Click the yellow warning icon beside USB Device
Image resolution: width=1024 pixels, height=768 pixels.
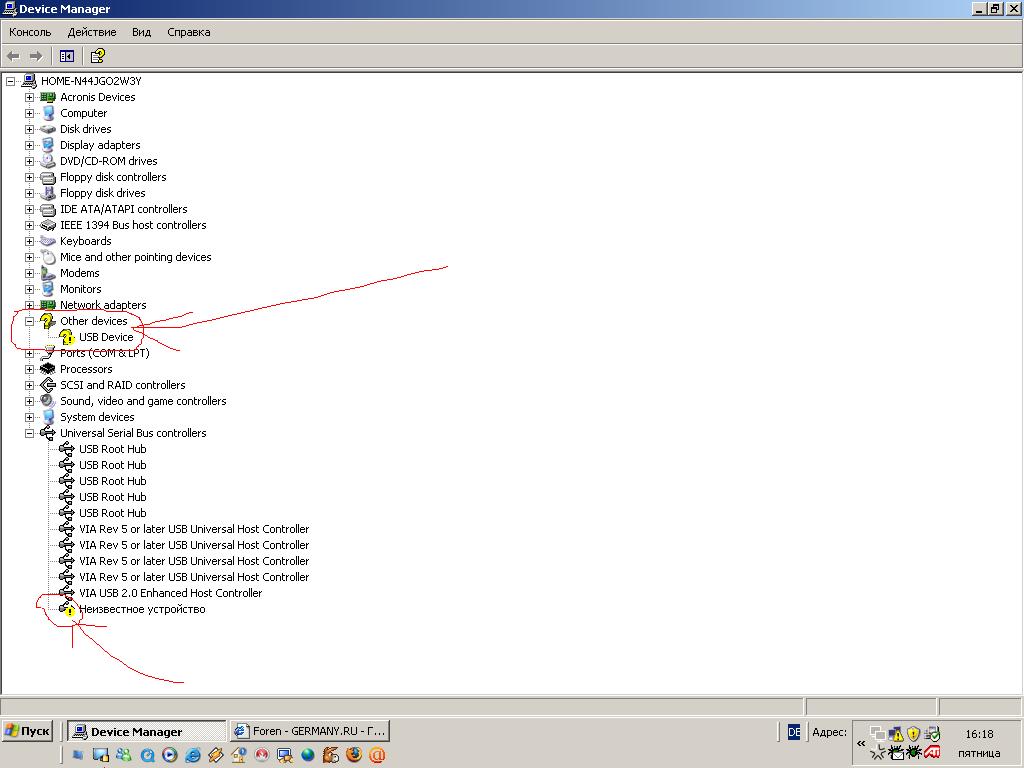67,338
